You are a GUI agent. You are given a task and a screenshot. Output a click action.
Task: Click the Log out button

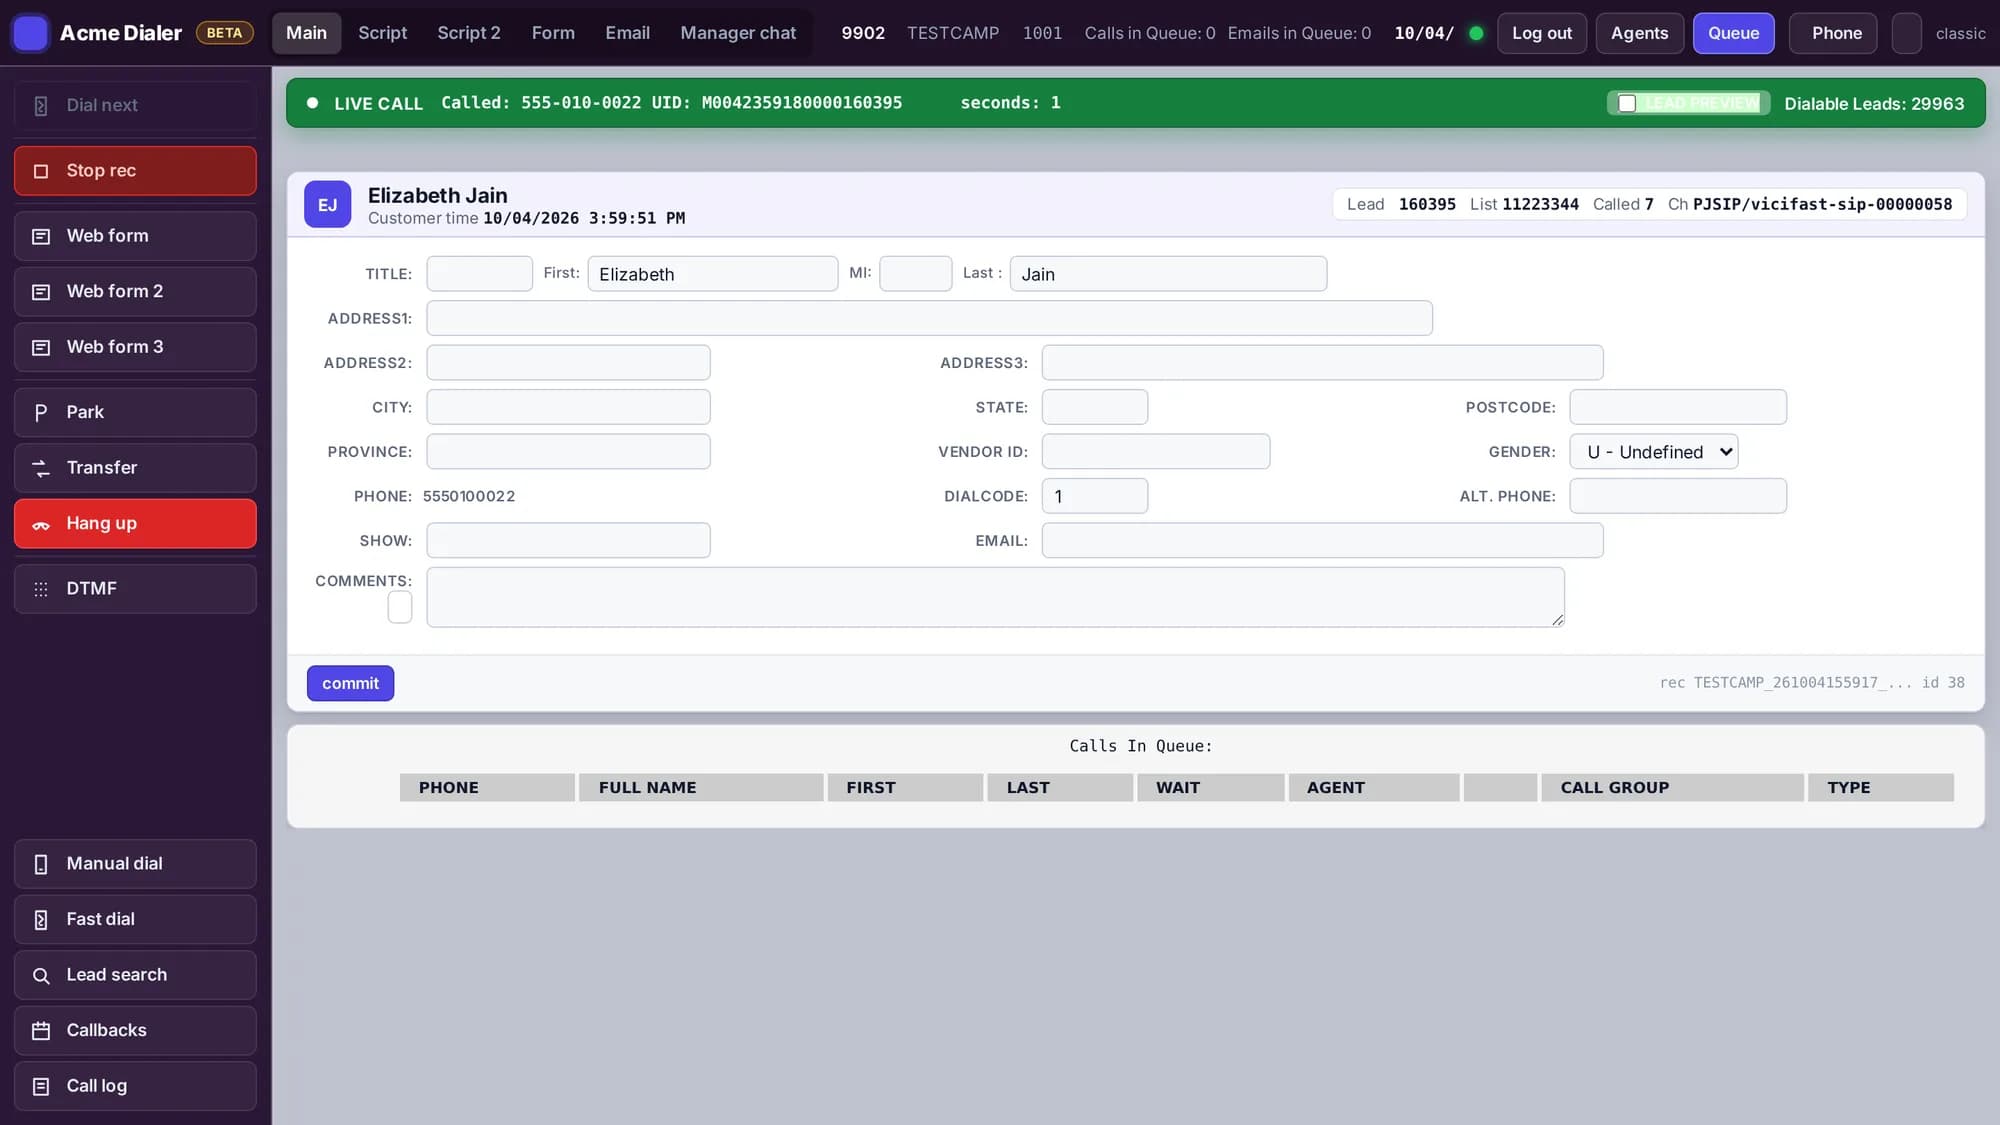[1542, 33]
